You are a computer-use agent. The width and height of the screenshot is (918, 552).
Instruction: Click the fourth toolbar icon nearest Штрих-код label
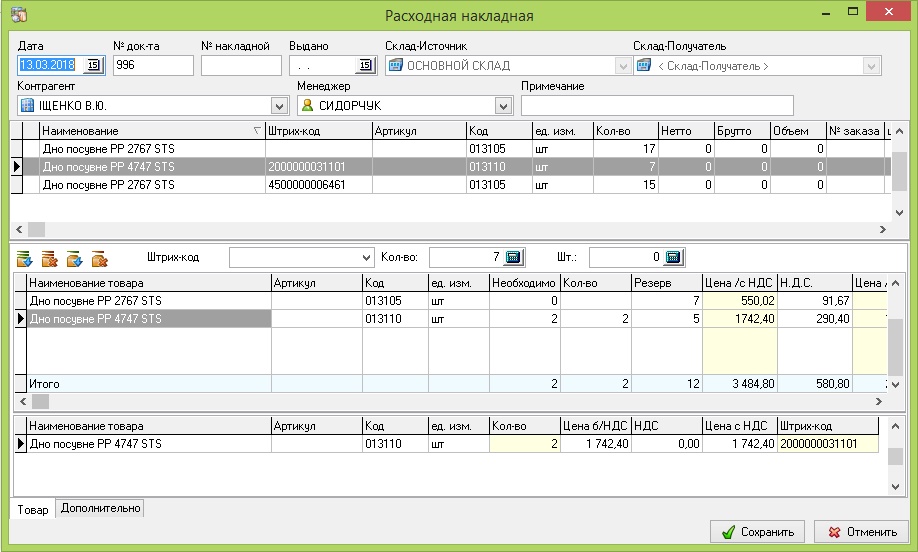(99, 259)
